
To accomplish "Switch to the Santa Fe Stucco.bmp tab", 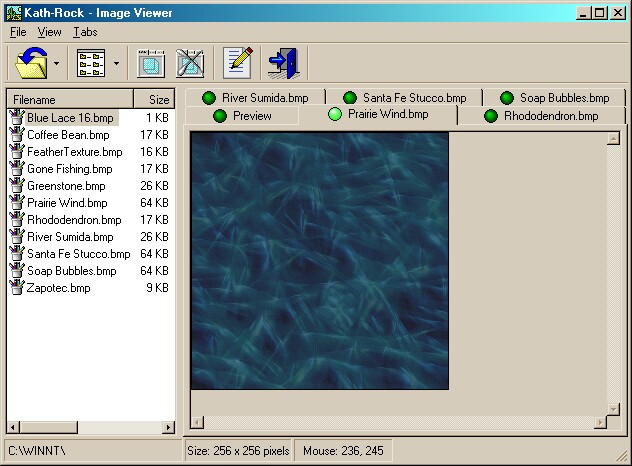I will point(405,98).
